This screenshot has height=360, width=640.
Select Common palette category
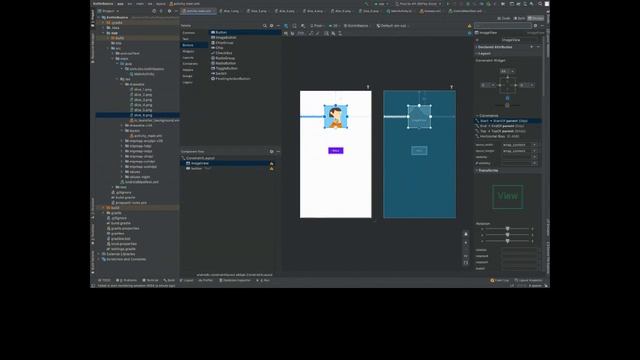point(189,33)
